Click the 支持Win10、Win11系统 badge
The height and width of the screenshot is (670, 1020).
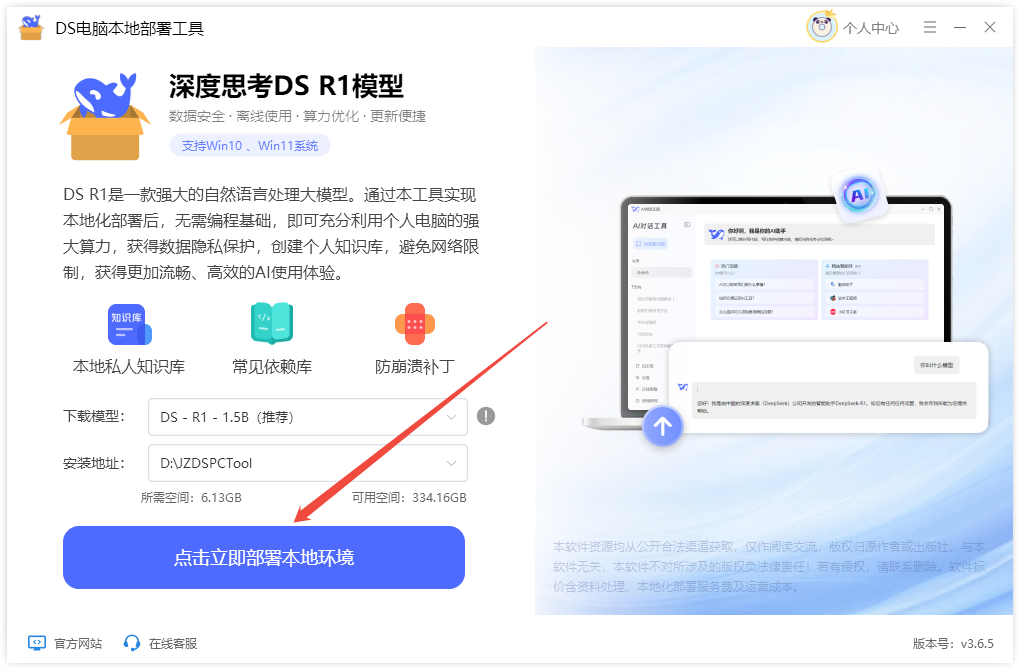tap(250, 146)
